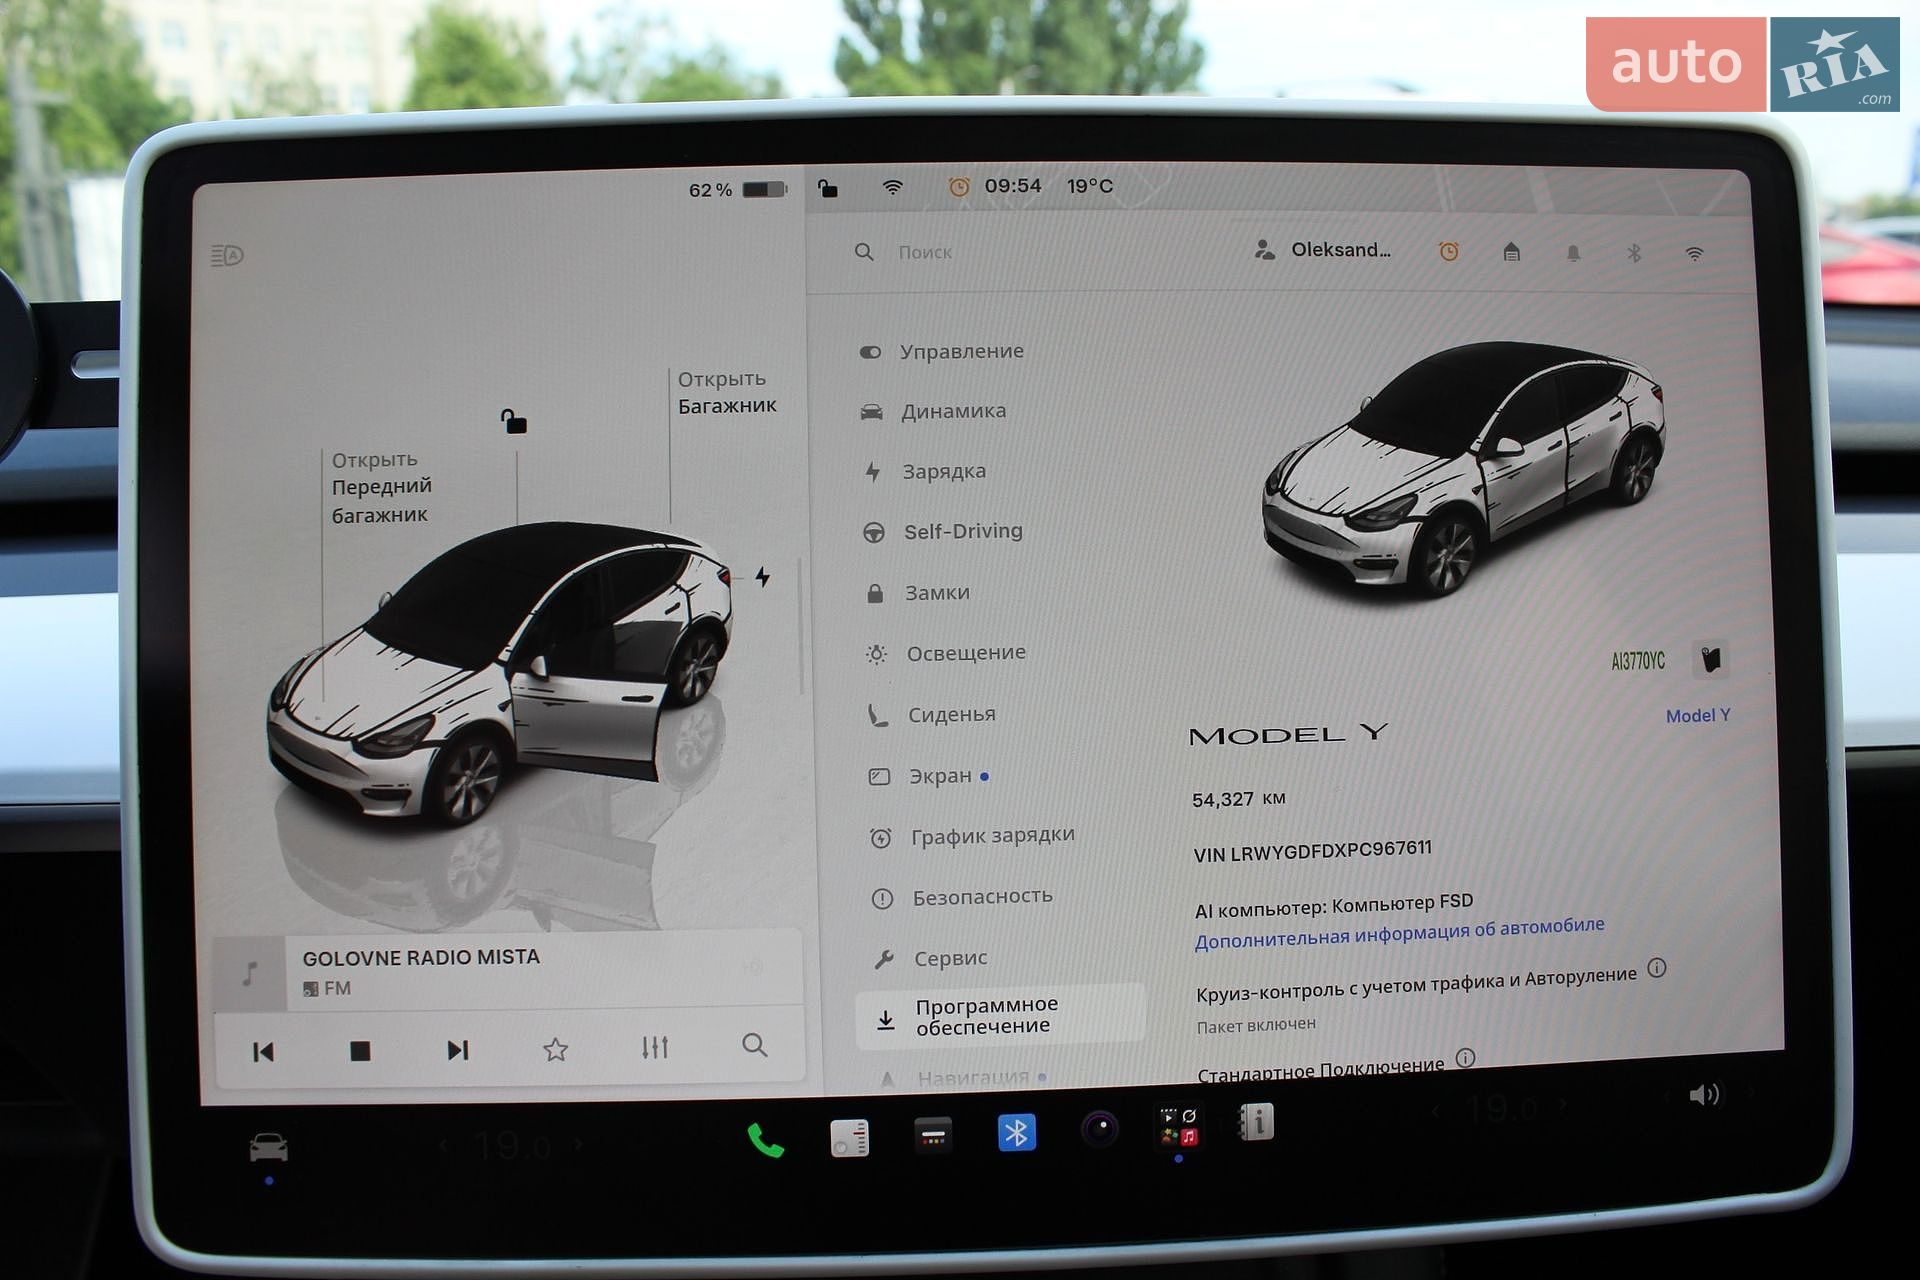Open the camera app in dock
This screenshot has width=1920, height=1280.
[x=1100, y=1129]
